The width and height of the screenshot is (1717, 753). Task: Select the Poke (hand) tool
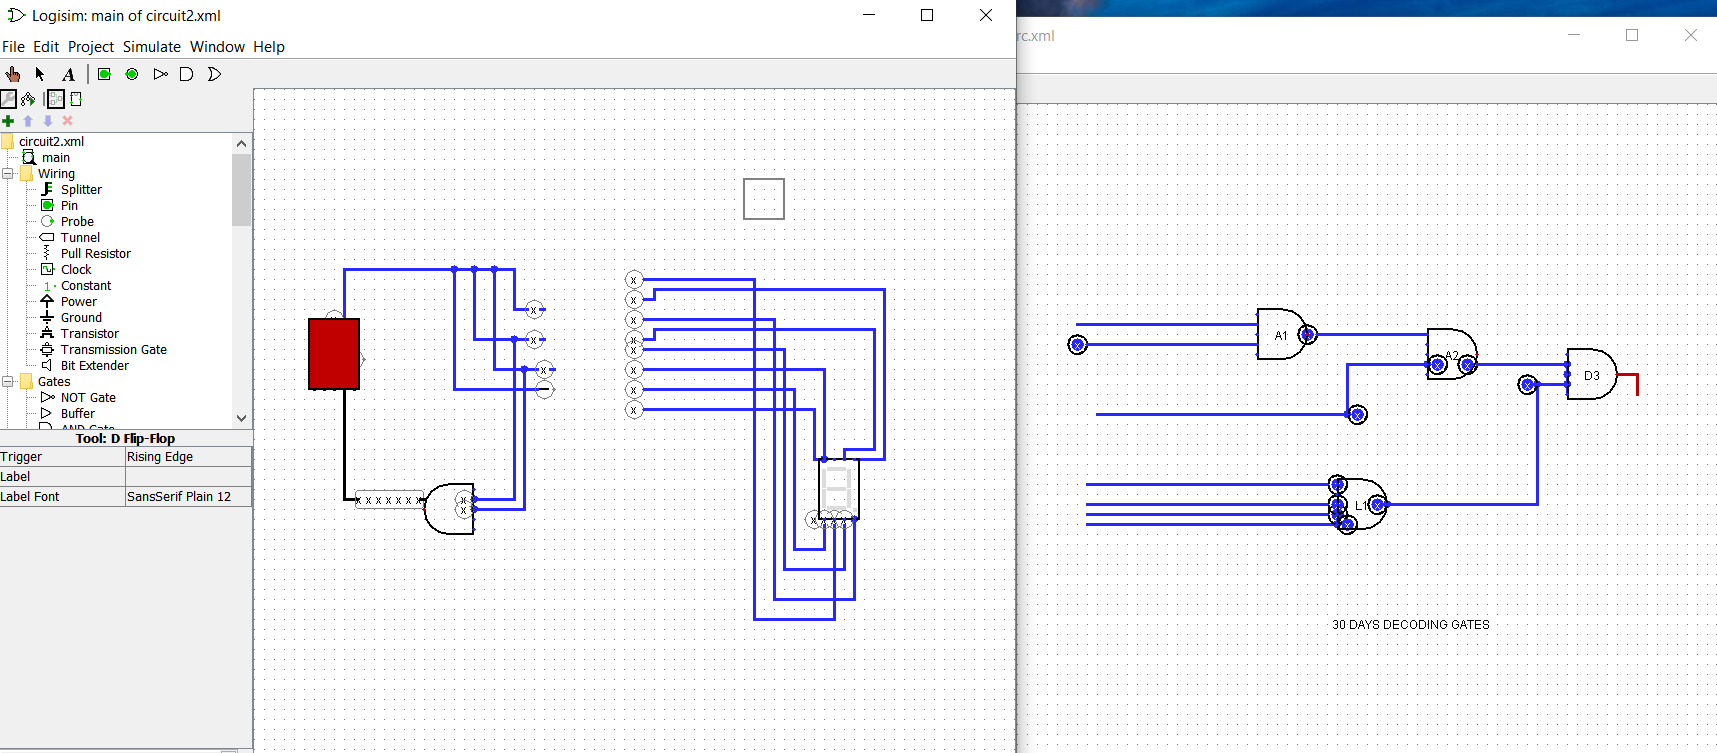click(x=13, y=74)
